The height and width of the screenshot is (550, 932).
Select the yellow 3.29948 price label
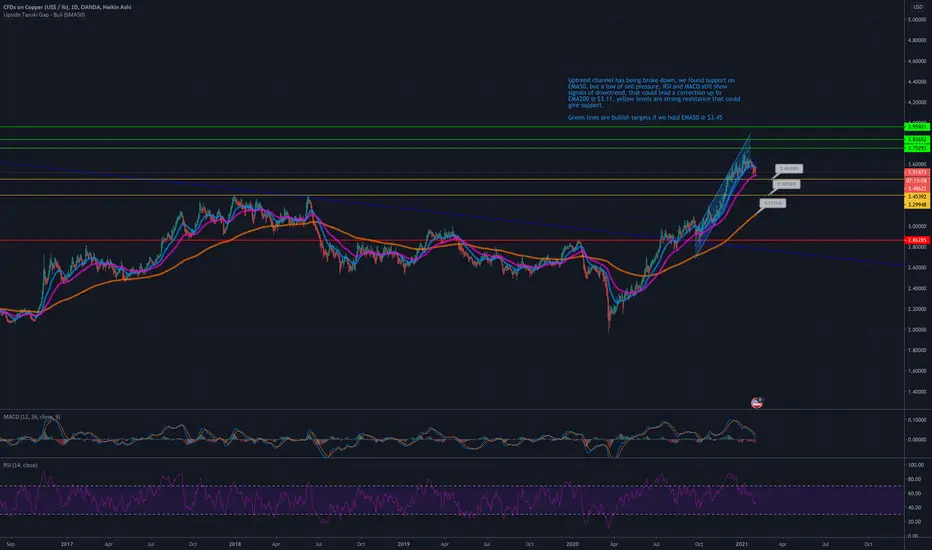pos(917,205)
